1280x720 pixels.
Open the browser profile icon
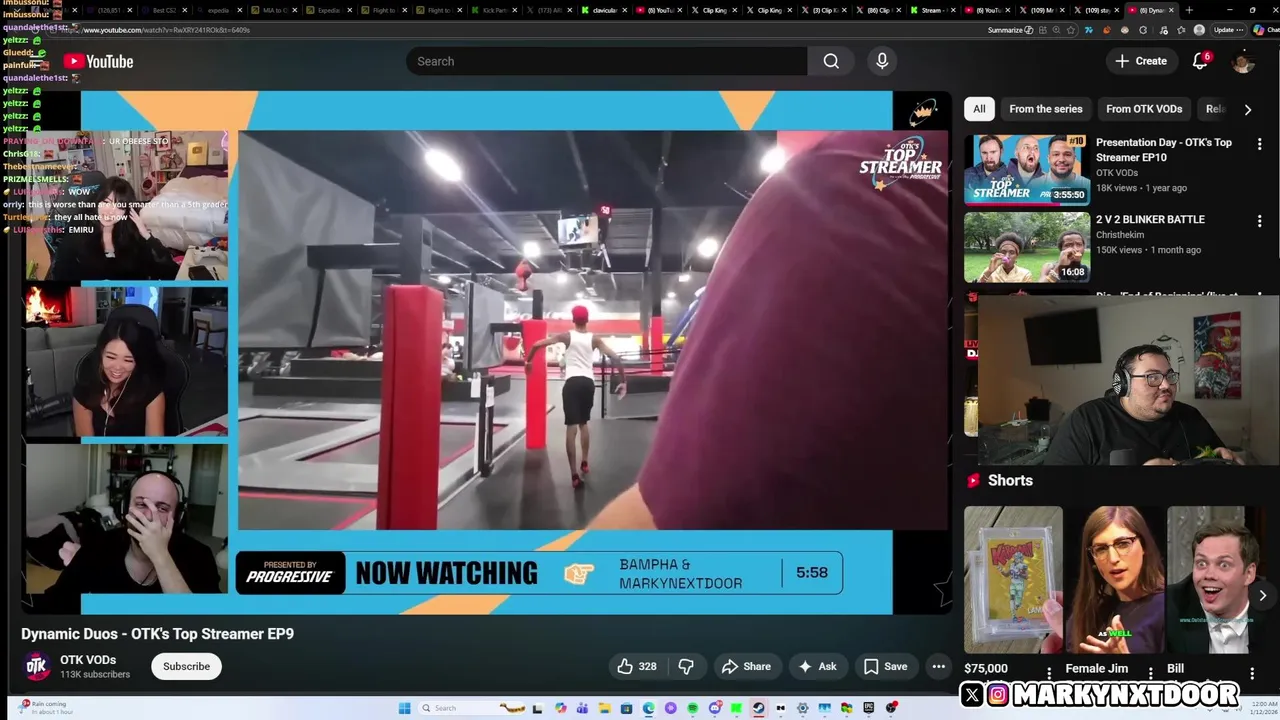click(1199, 30)
